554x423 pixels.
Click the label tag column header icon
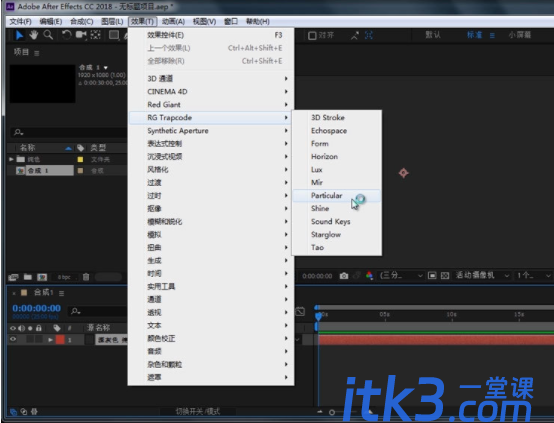tap(57, 328)
